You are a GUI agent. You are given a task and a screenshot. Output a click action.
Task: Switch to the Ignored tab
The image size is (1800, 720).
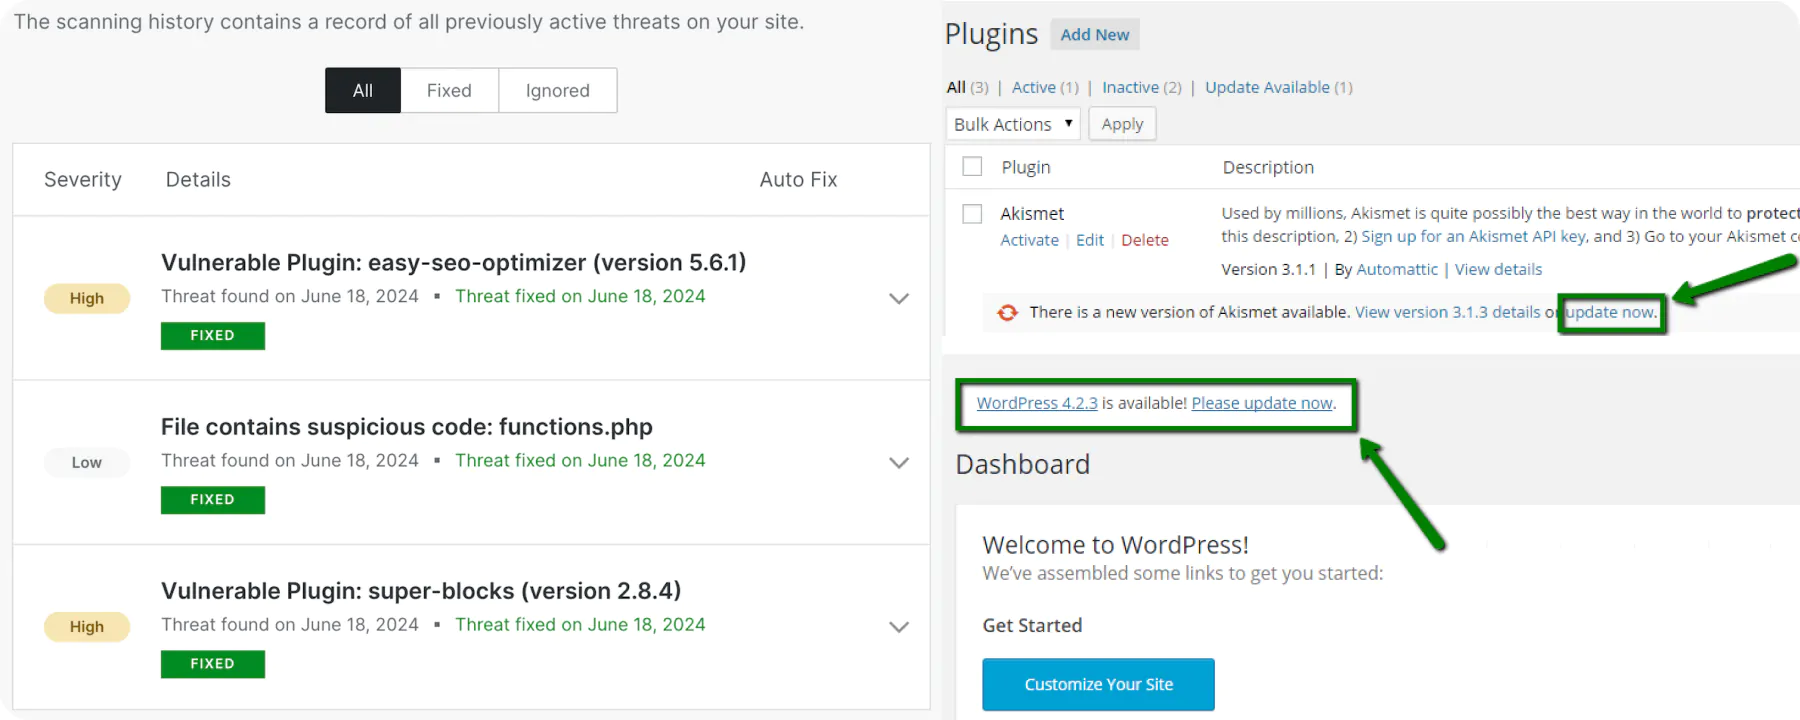coord(557,91)
